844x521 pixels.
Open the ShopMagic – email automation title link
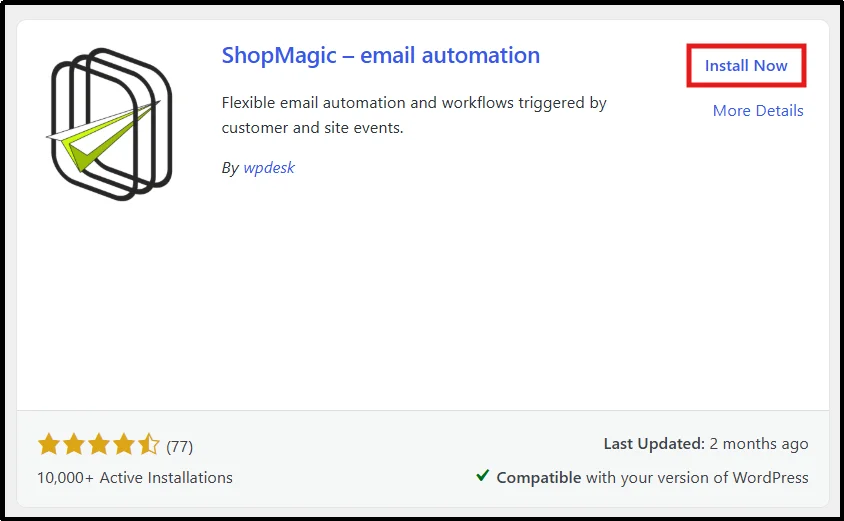(381, 55)
